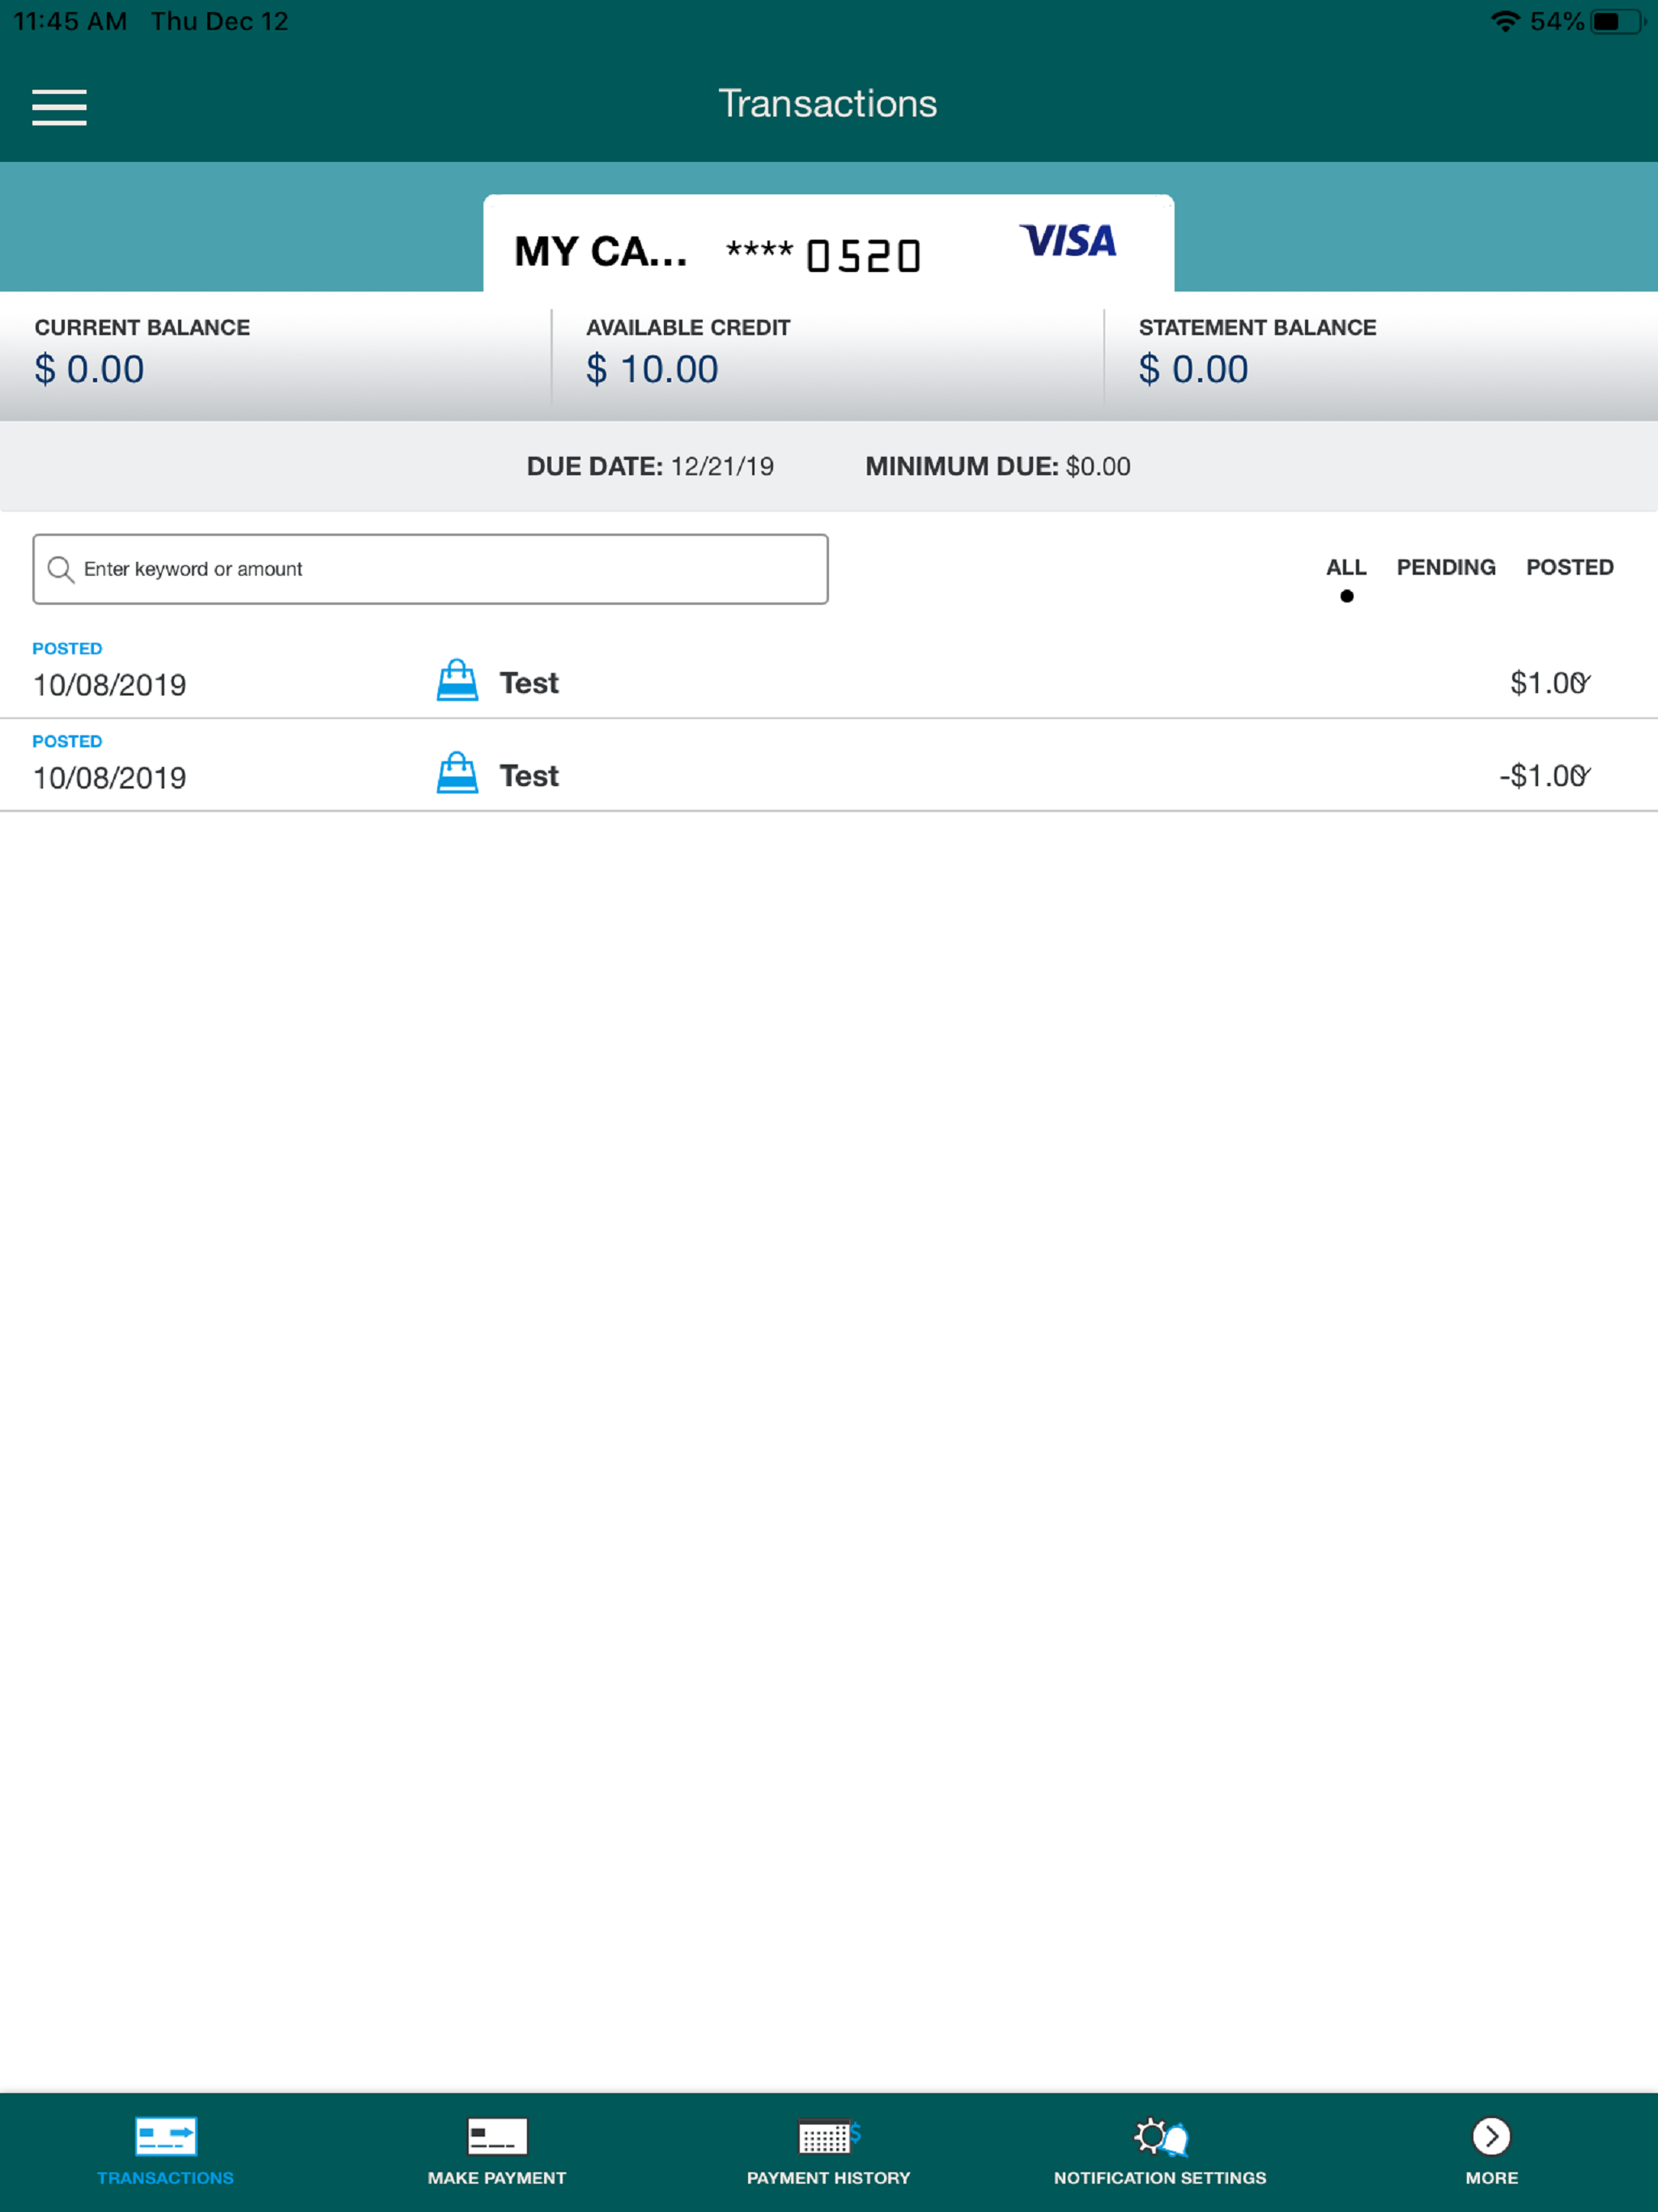Tap date 10/08/2019 of -$1.00 transaction
This screenshot has height=2212, width=1658.
tap(109, 778)
